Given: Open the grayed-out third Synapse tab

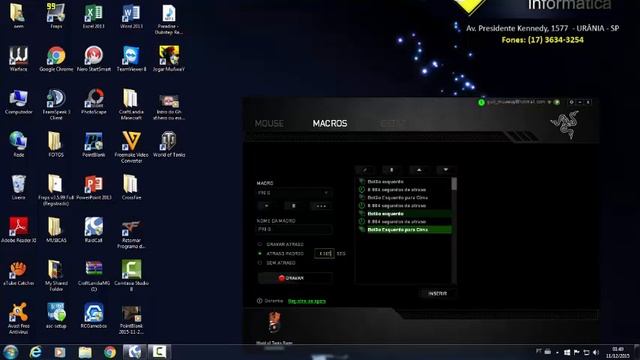Looking at the screenshot, I should pos(393,123).
